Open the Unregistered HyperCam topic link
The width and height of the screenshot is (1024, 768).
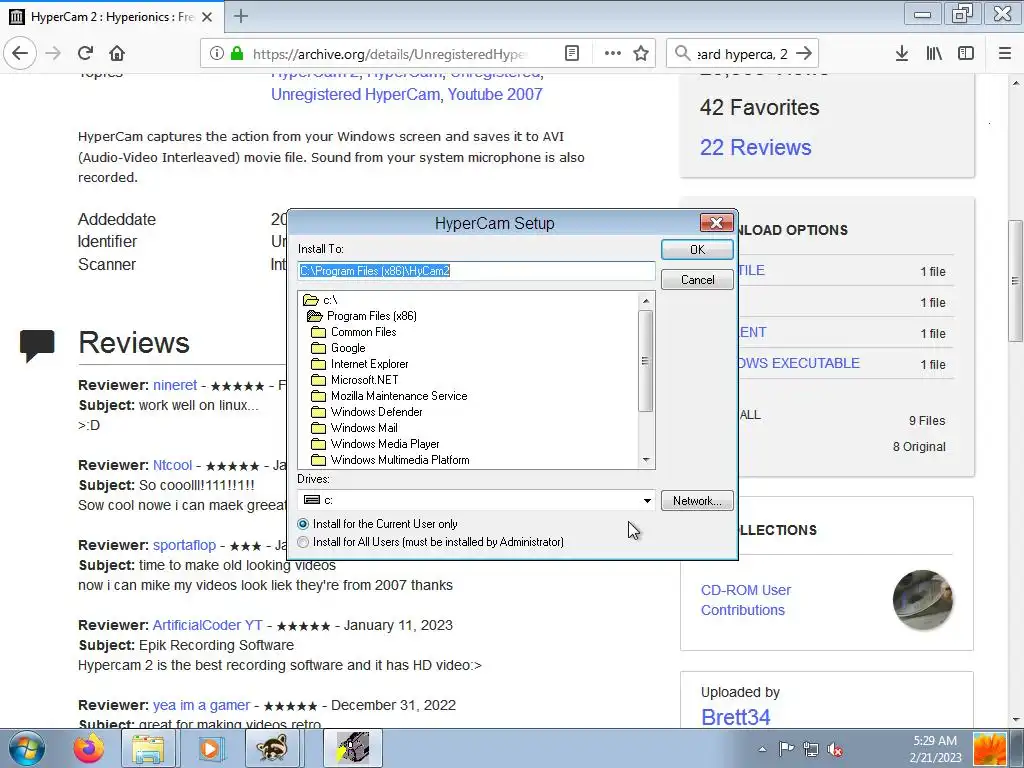355,94
